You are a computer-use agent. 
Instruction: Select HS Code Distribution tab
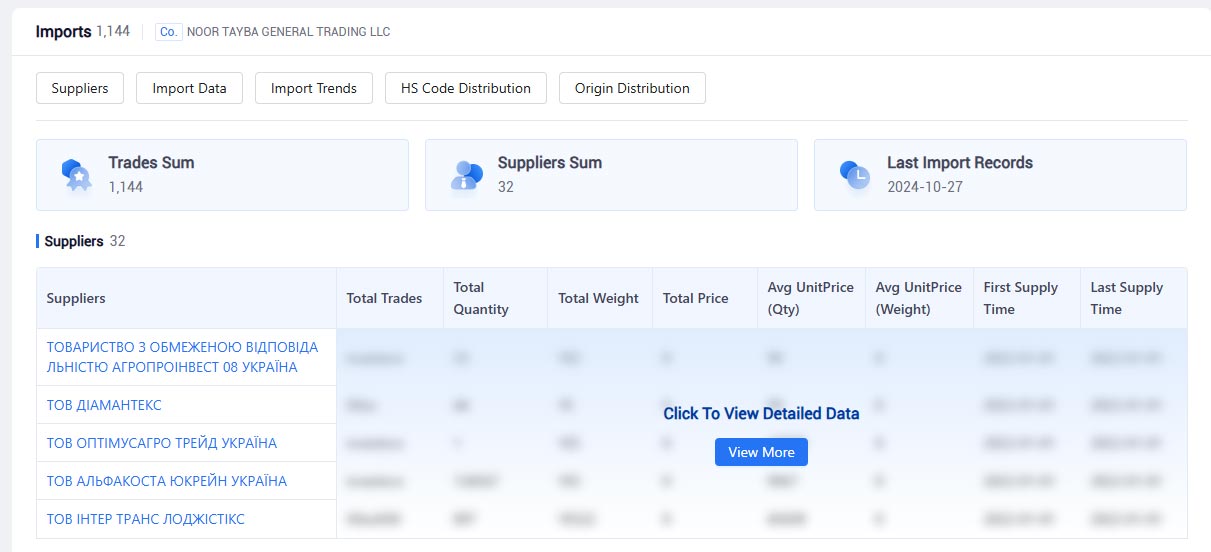click(466, 88)
